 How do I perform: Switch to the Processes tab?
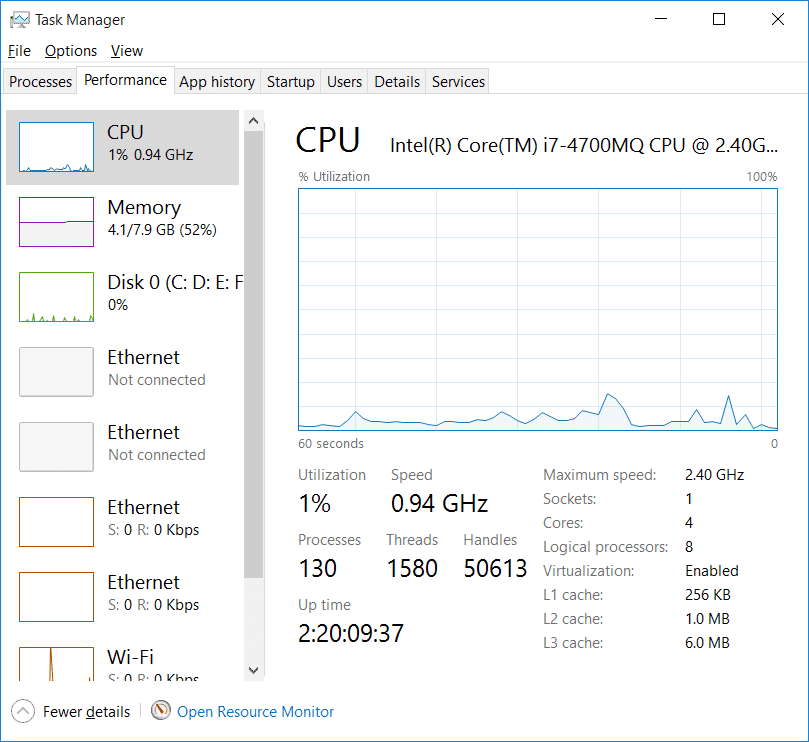(x=40, y=82)
